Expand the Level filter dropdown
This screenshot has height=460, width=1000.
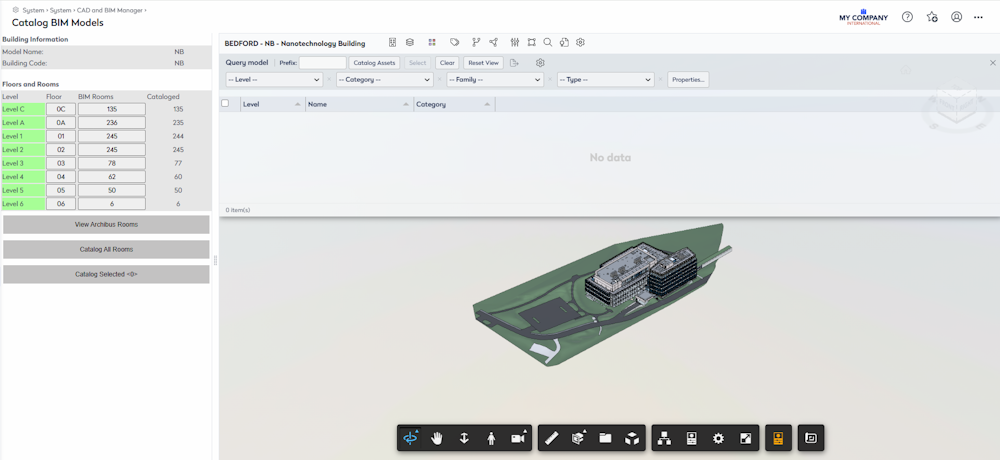coord(274,80)
